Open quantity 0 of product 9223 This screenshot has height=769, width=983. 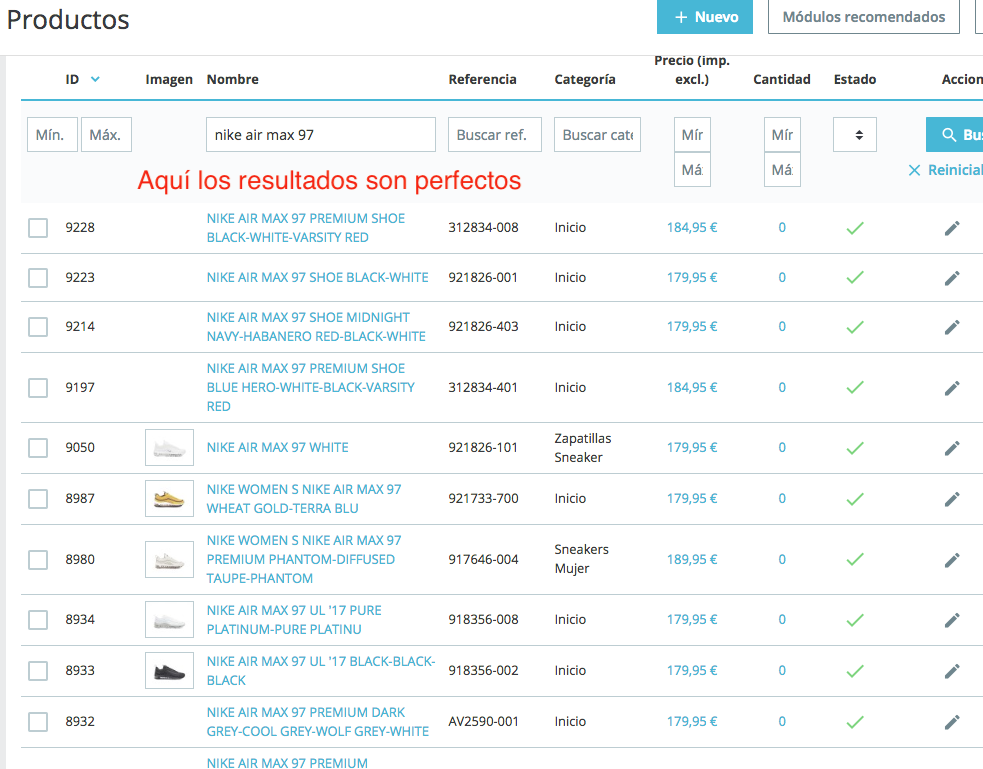pyautogui.click(x=782, y=278)
